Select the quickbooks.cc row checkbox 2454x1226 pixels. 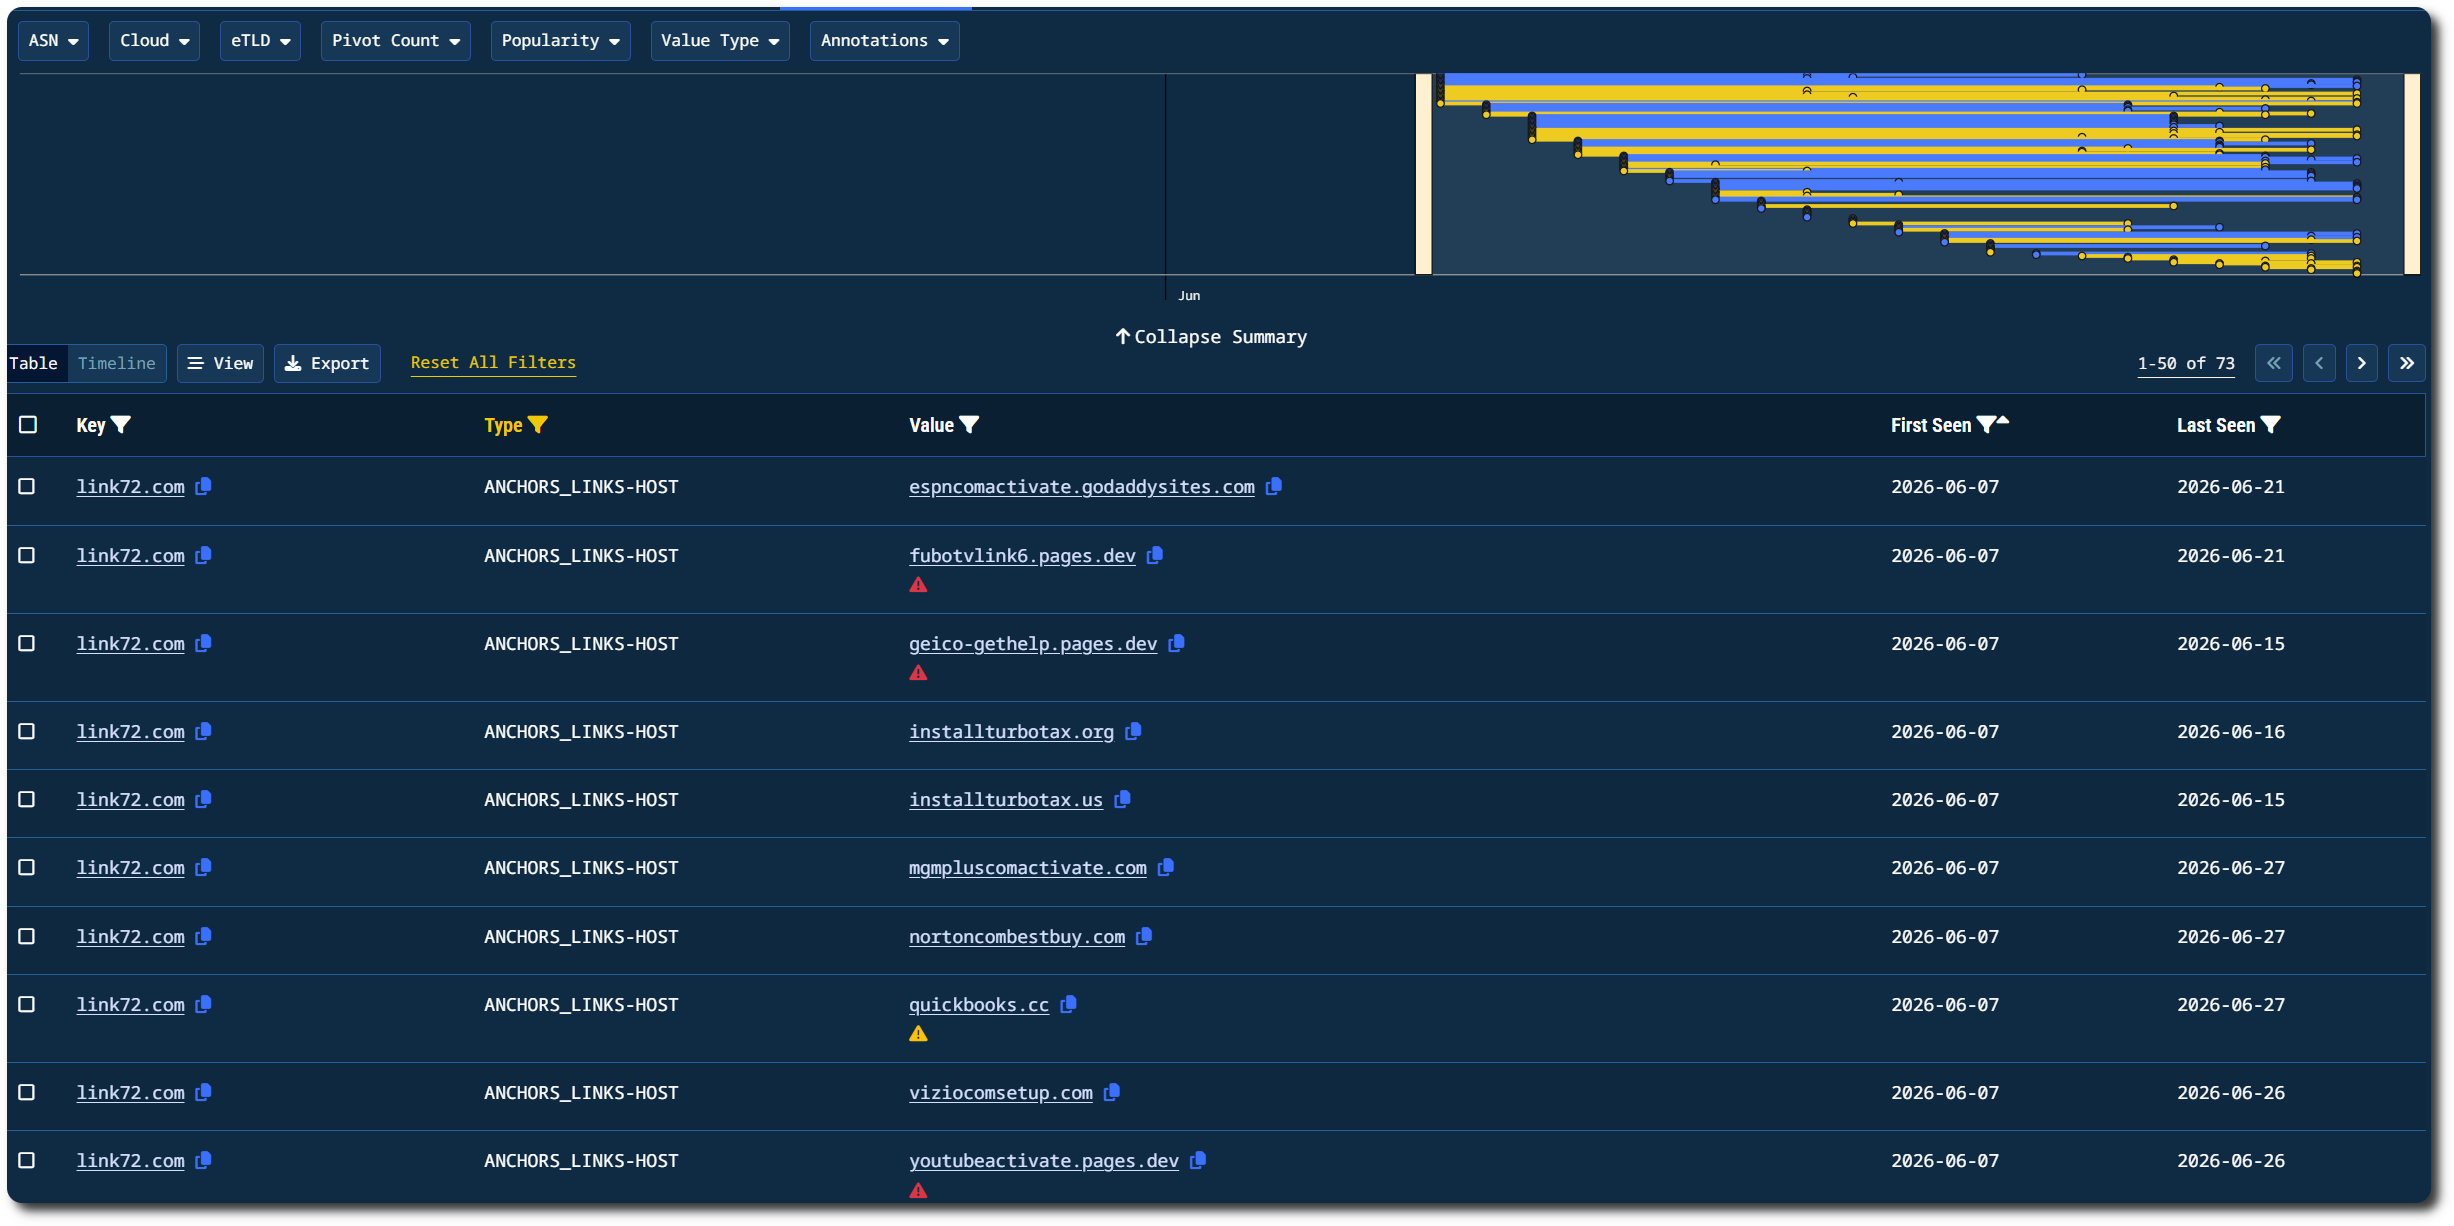pos(27,1004)
